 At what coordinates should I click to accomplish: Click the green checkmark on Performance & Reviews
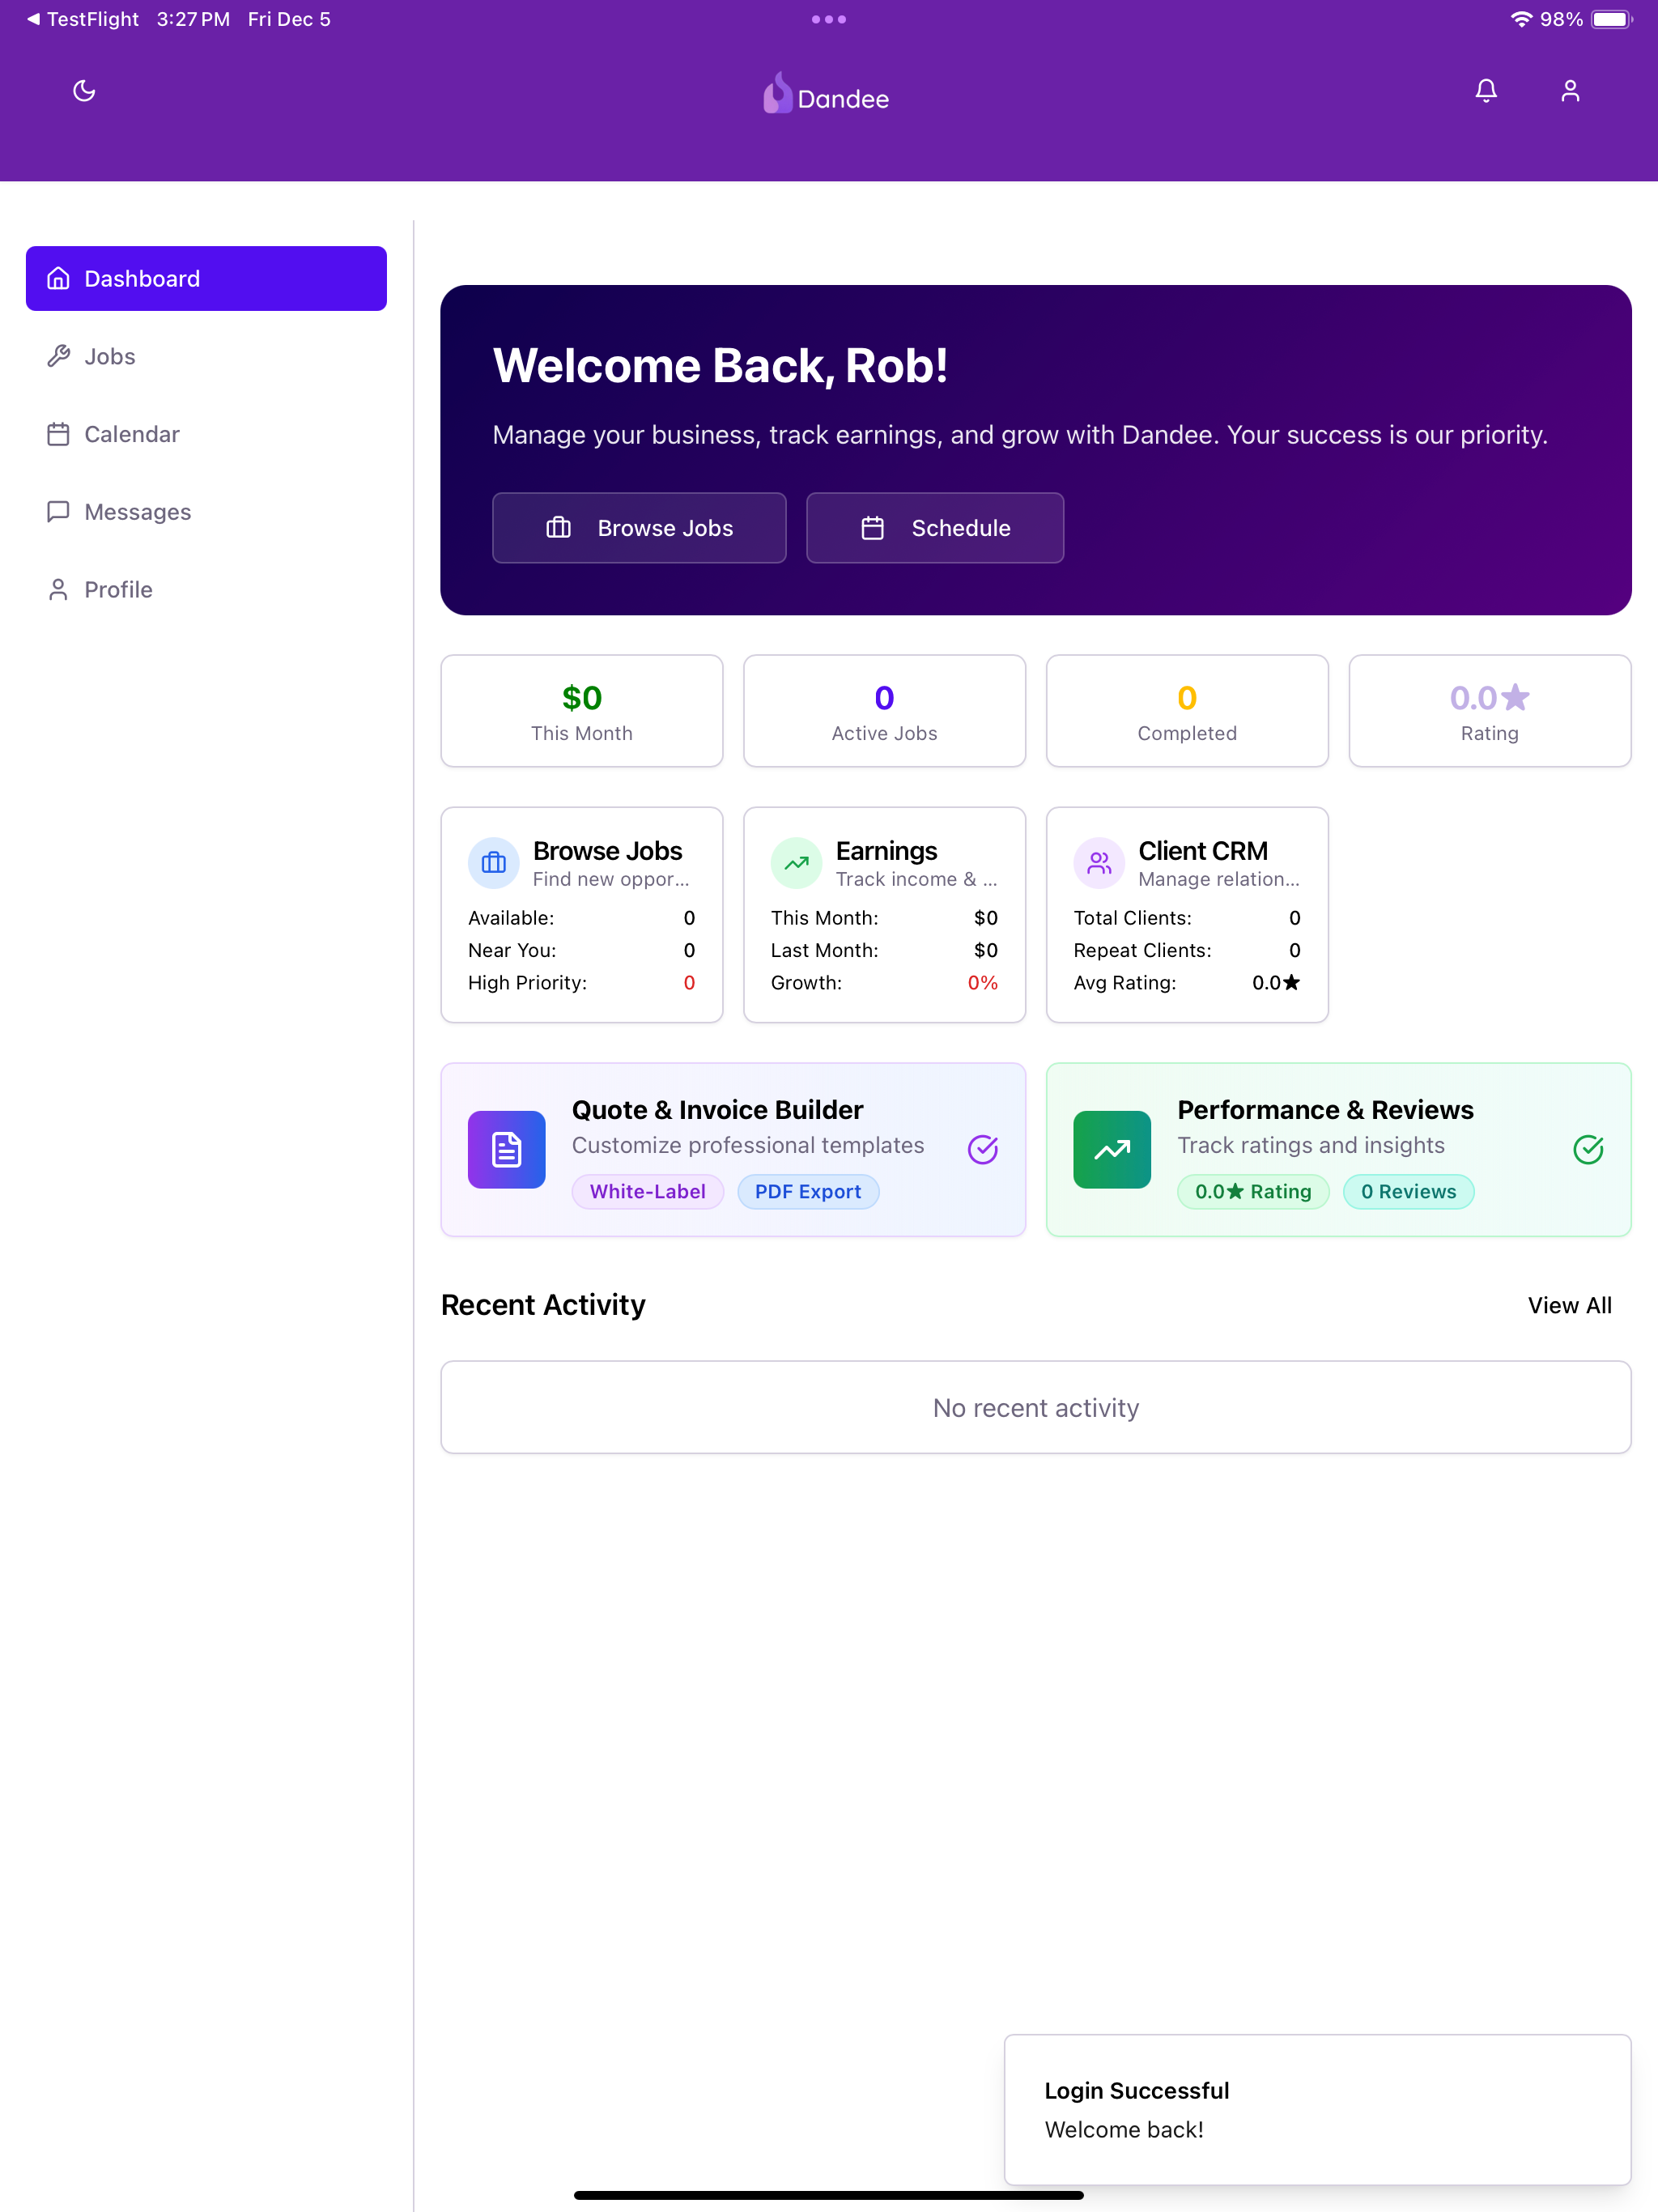[x=1588, y=1150]
